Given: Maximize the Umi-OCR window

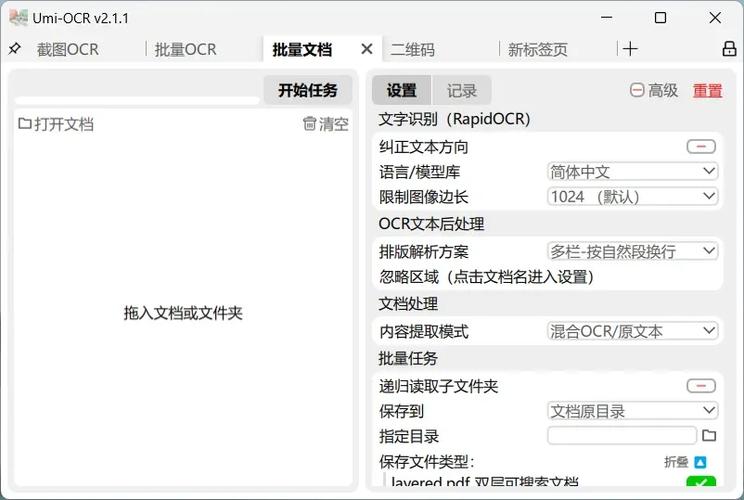Looking at the screenshot, I should coord(660,18).
